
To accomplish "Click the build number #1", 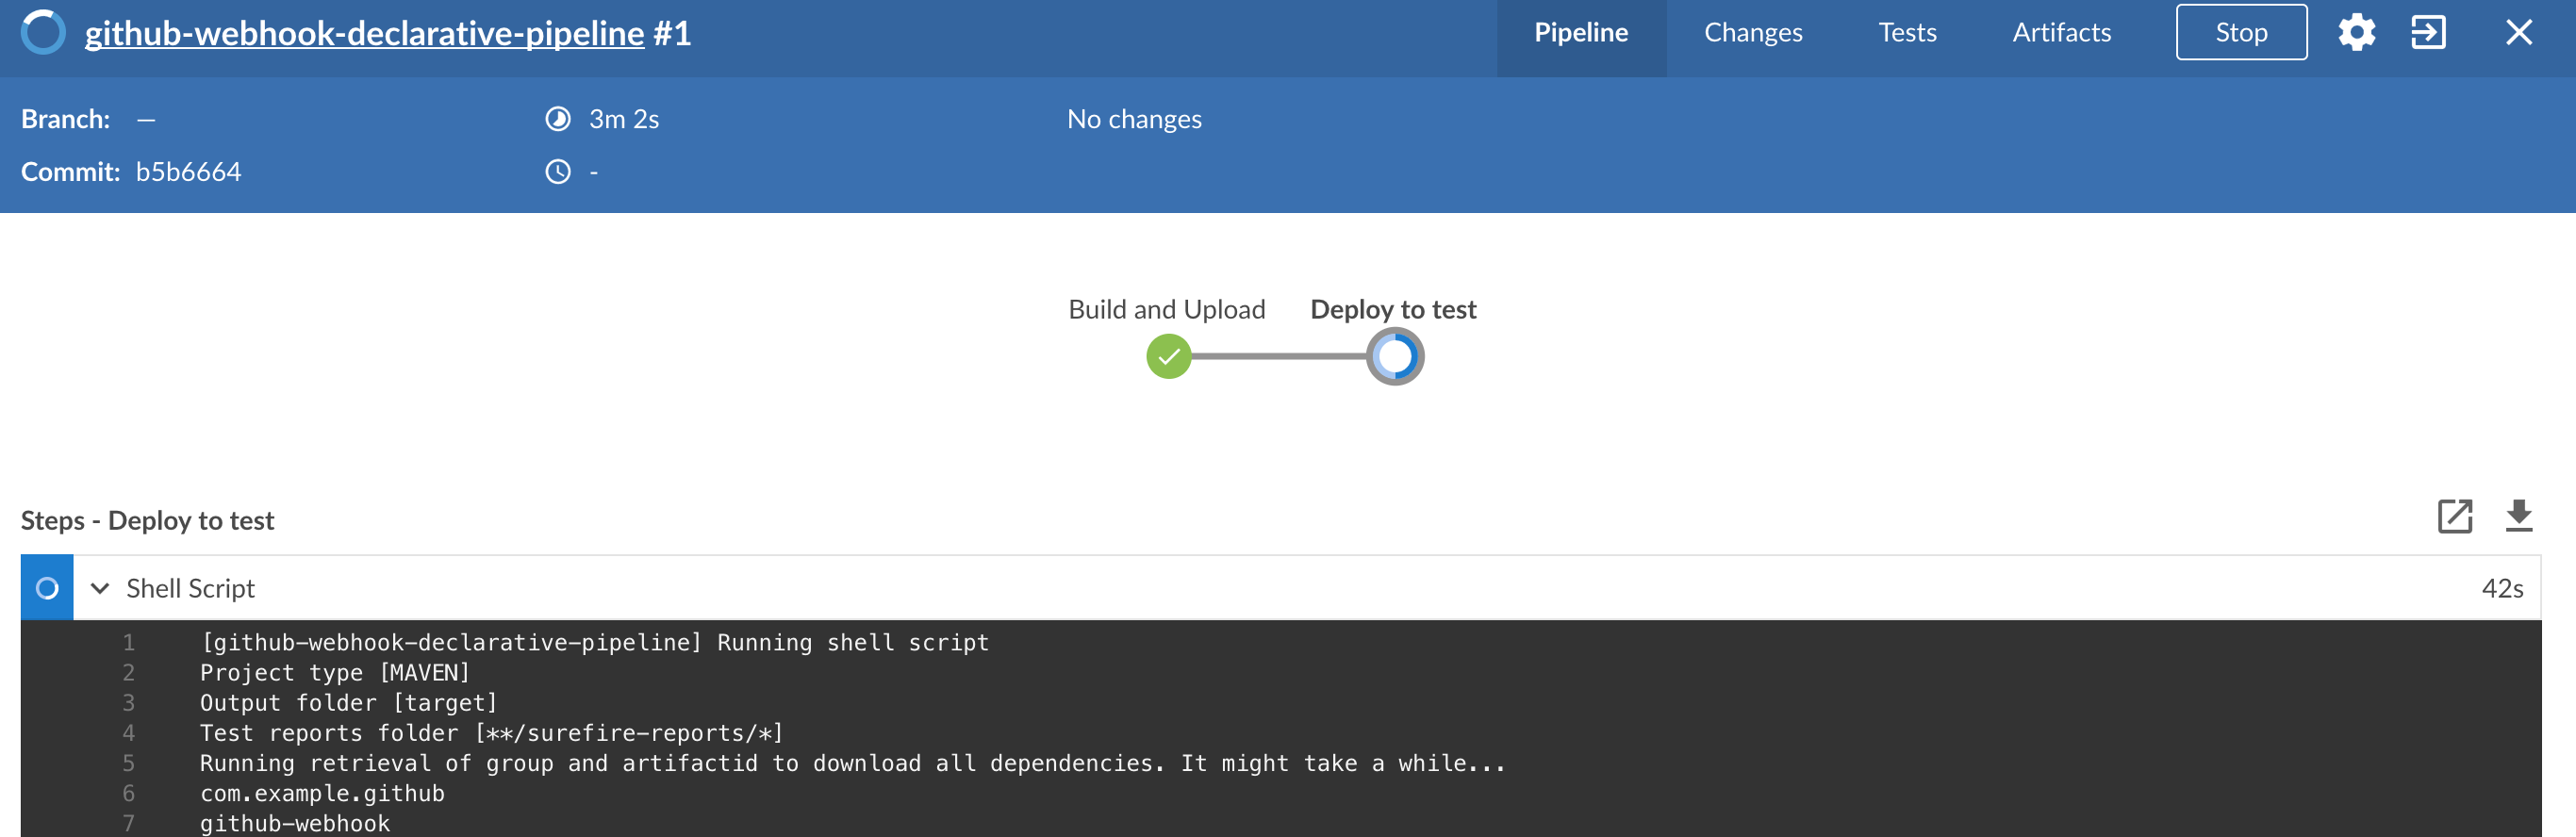I will (x=672, y=34).
